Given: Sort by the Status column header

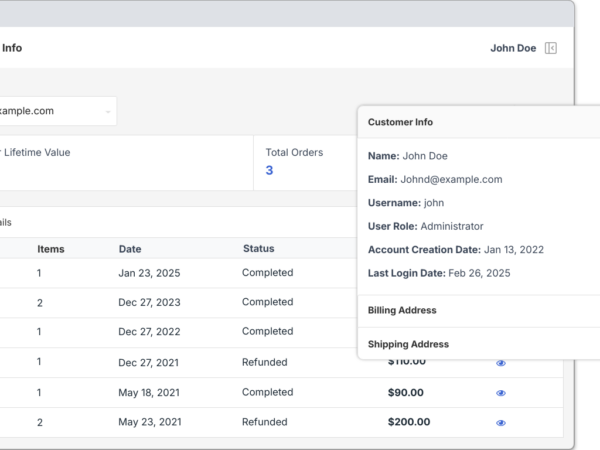Looking at the screenshot, I should click(259, 249).
